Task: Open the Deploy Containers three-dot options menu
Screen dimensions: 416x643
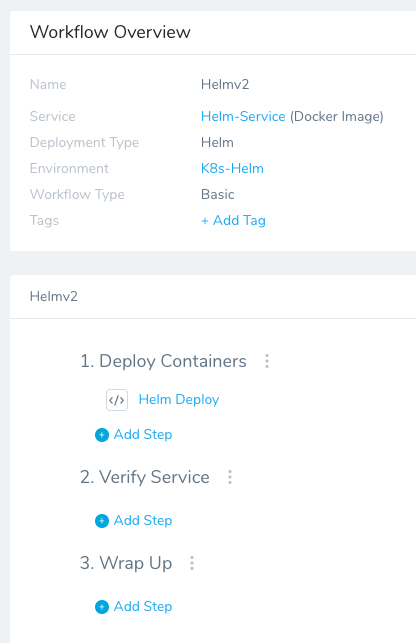Action: [267, 361]
